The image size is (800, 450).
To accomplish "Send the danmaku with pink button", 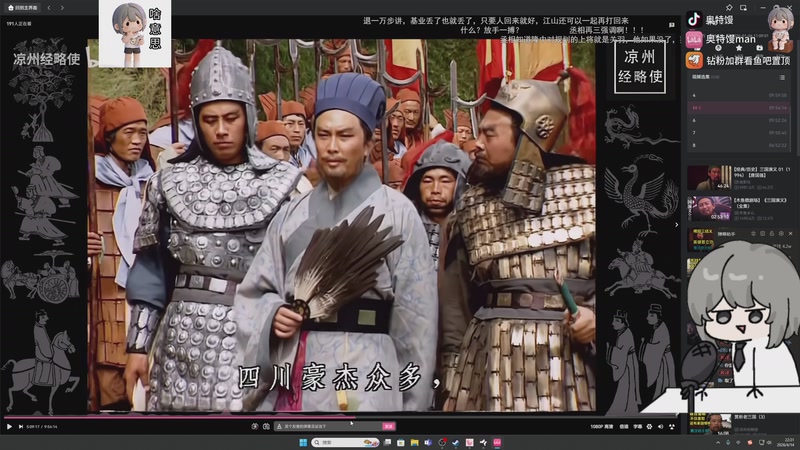I will tap(389, 427).
